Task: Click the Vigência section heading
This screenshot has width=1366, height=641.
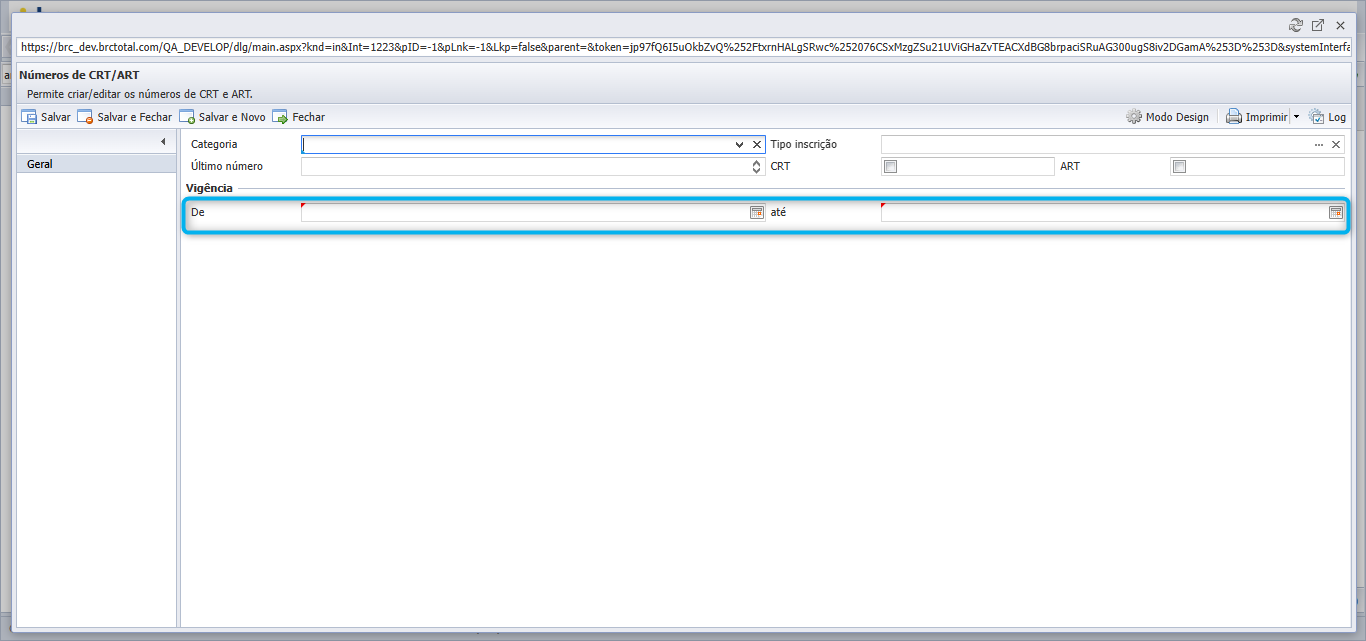Action: pyautogui.click(x=209, y=188)
